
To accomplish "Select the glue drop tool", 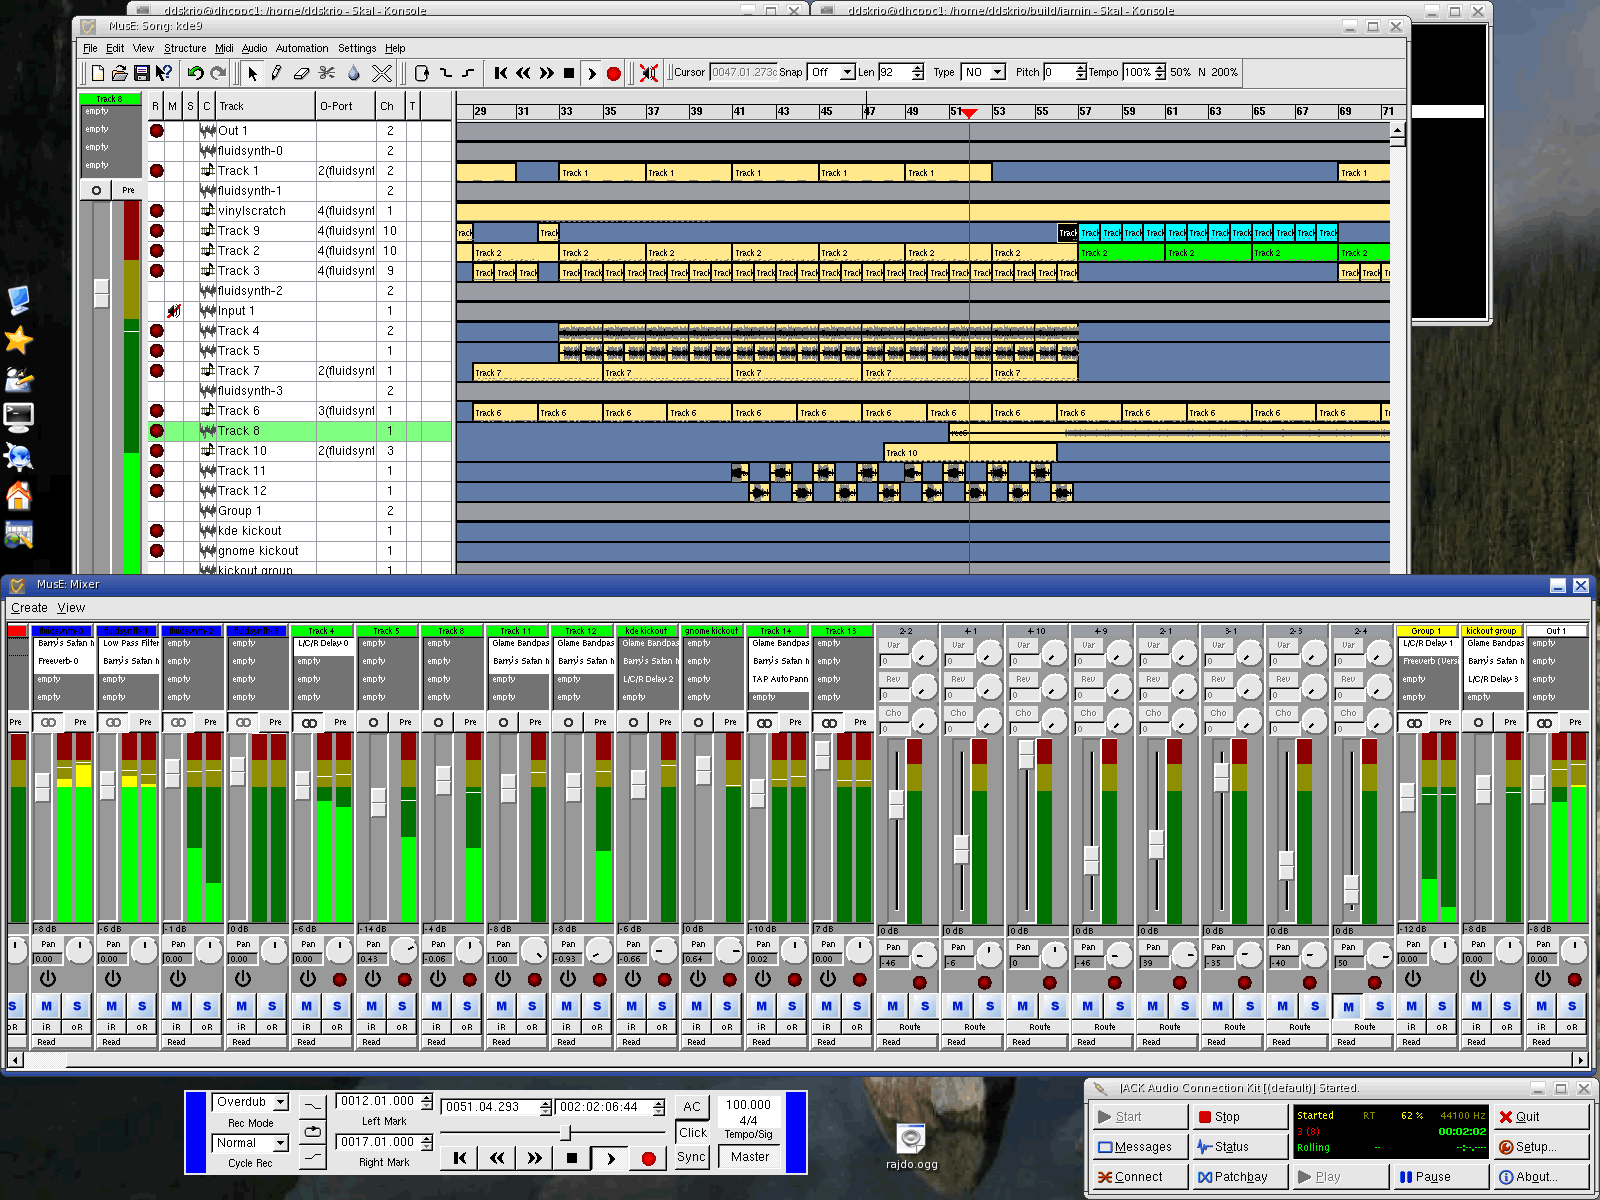I will 354,73.
